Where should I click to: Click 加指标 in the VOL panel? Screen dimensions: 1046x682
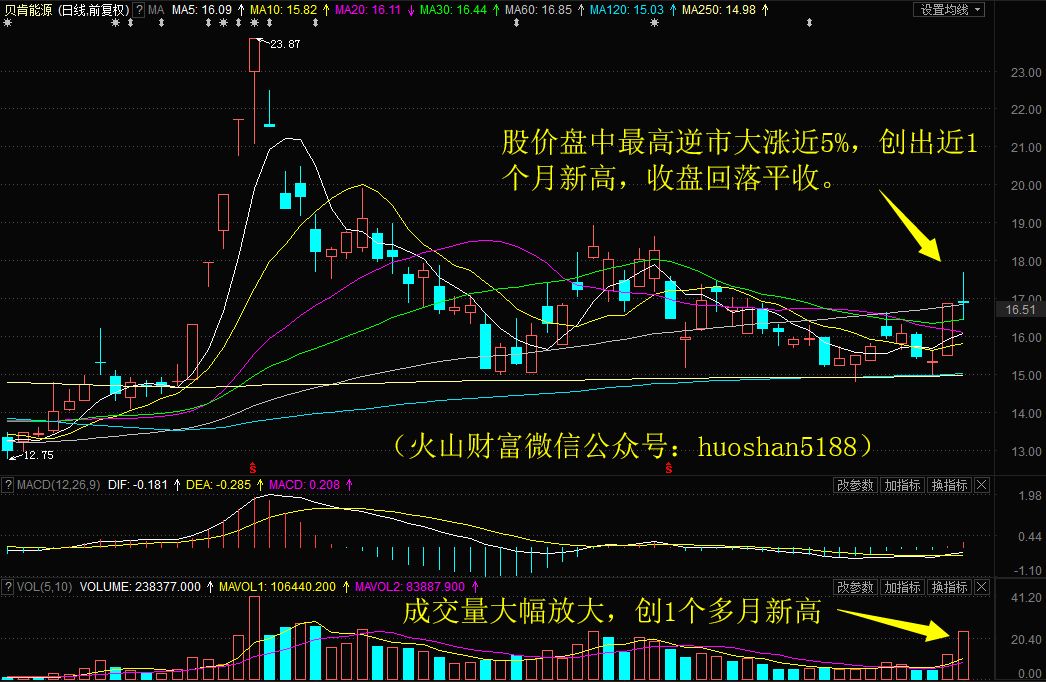[x=903, y=587]
